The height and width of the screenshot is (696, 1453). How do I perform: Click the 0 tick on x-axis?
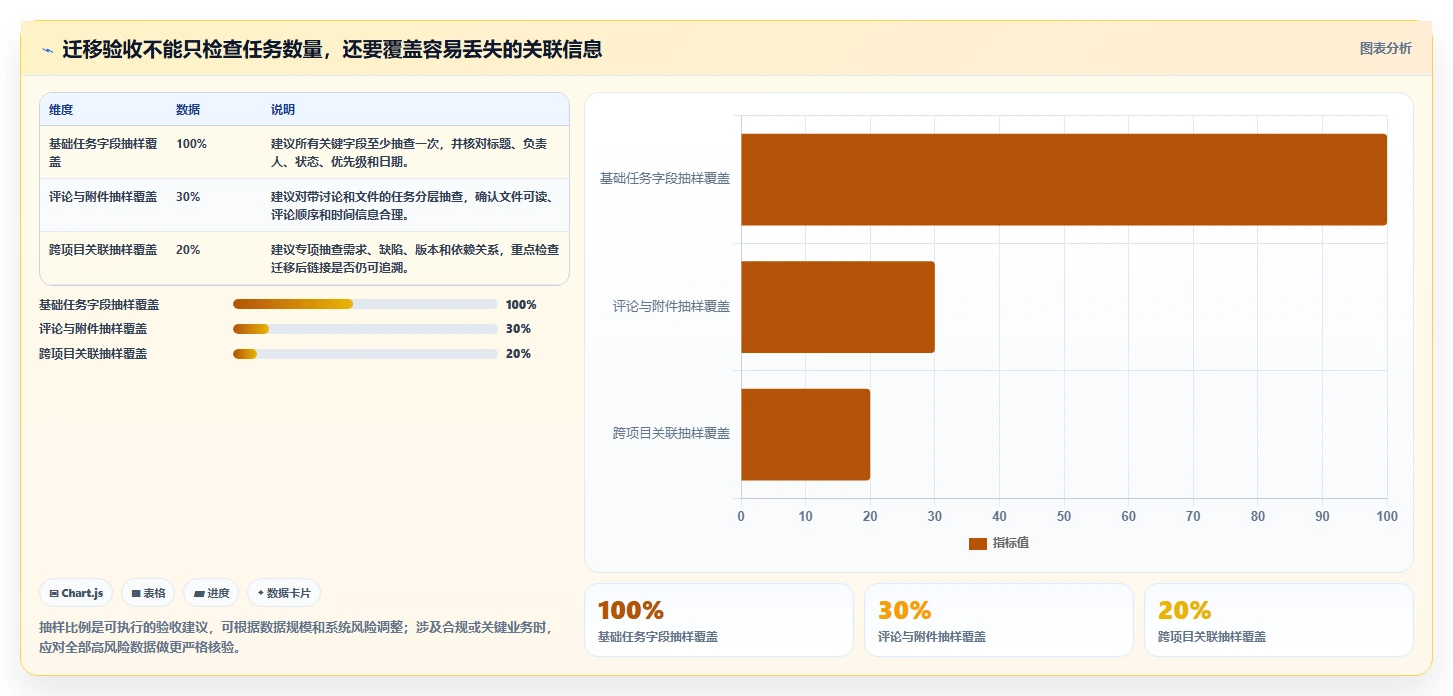[741, 516]
